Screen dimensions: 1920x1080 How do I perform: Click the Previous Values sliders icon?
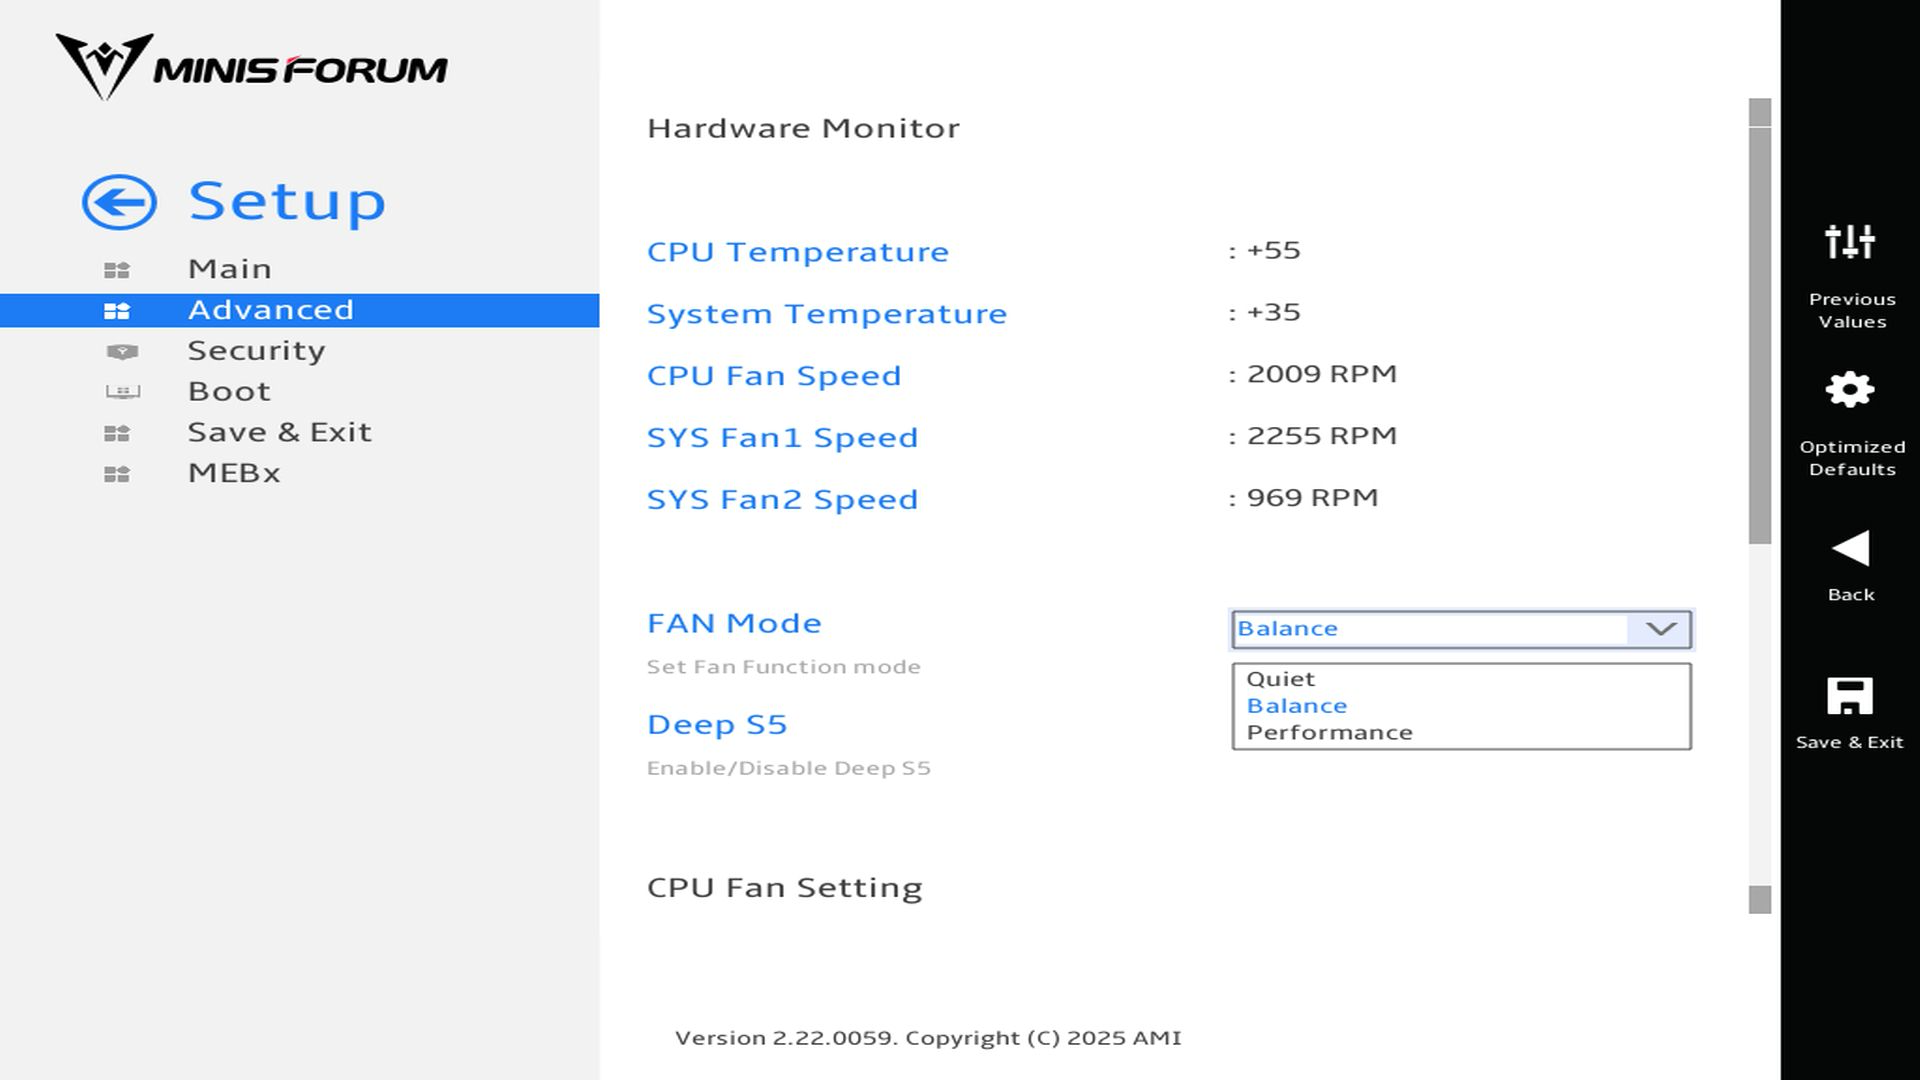click(1850, 242)
